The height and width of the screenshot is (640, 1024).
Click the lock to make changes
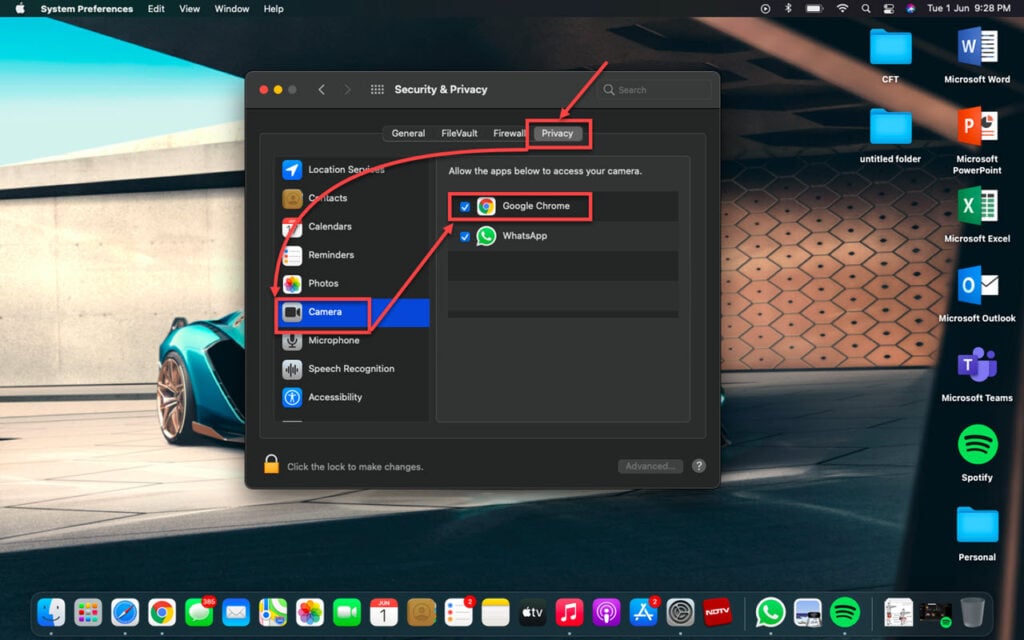point(271,464)
